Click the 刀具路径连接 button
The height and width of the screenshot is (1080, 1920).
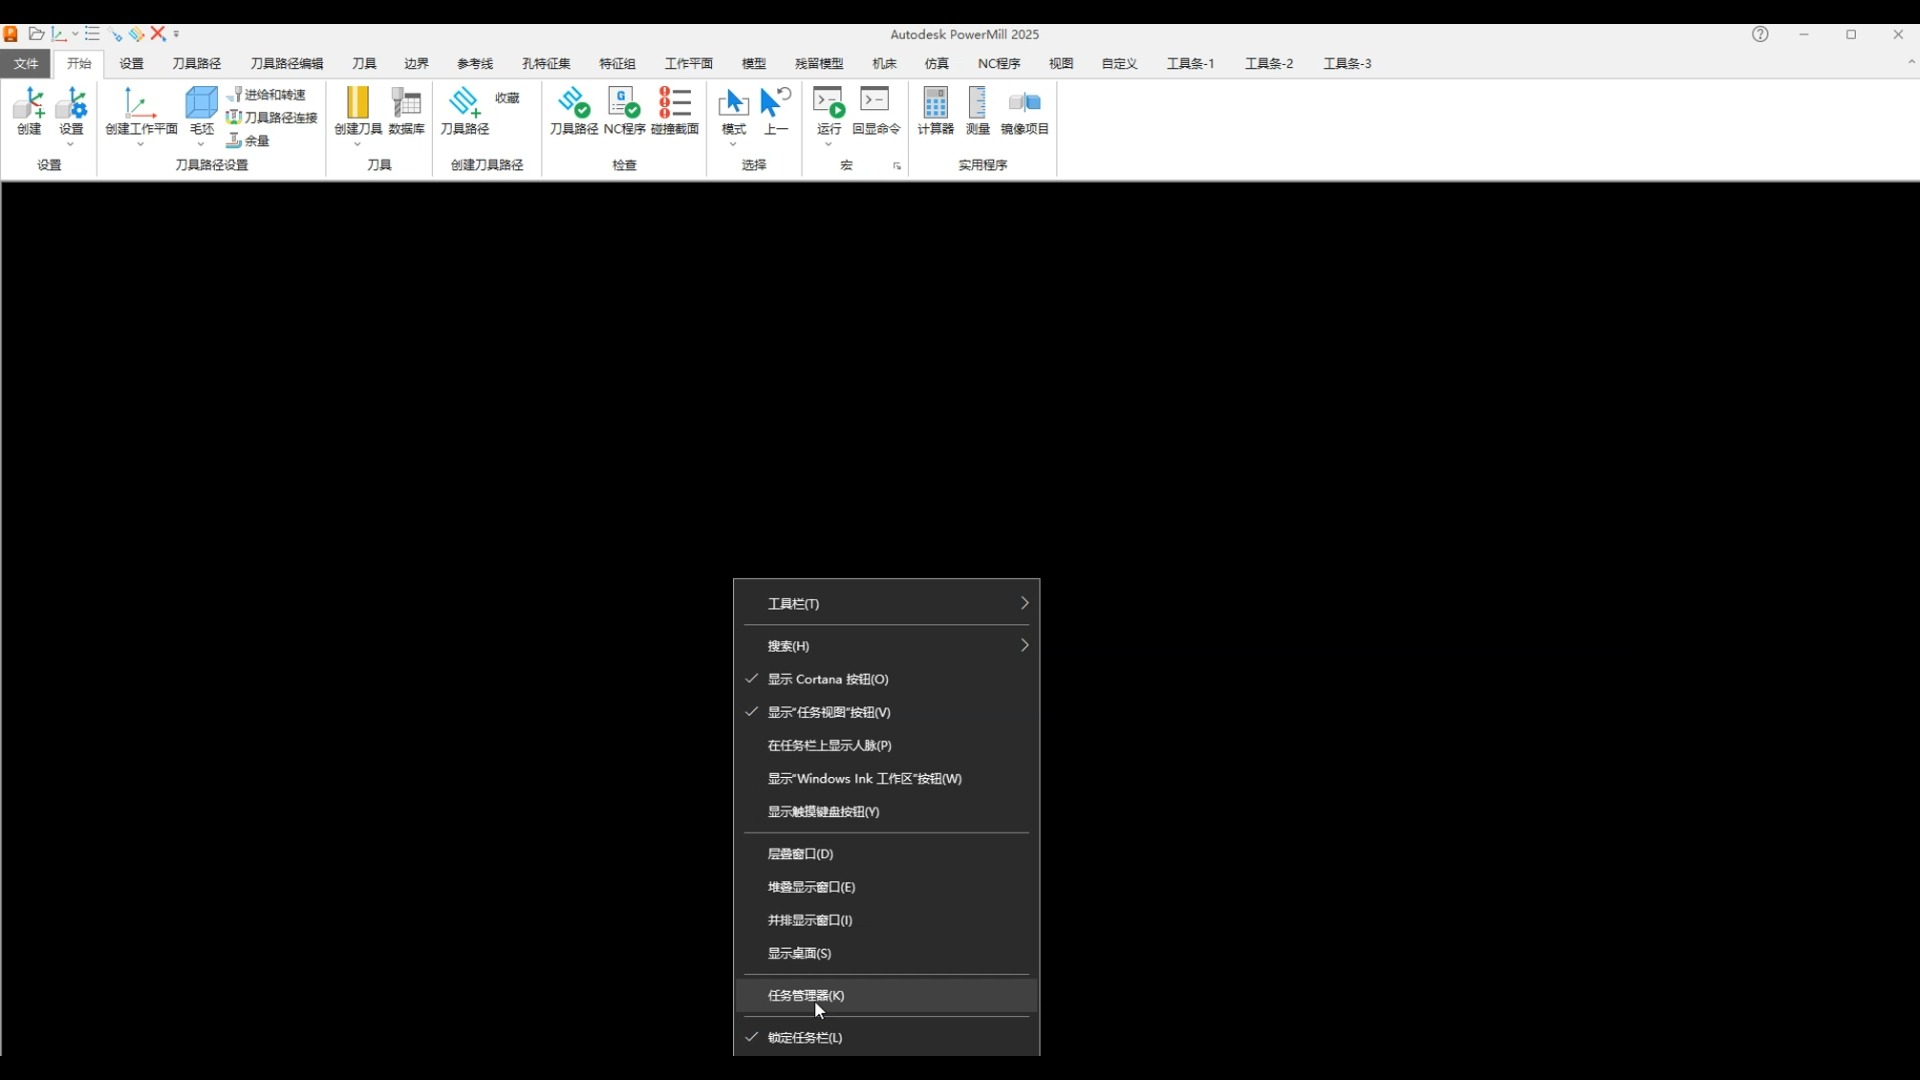272,117
